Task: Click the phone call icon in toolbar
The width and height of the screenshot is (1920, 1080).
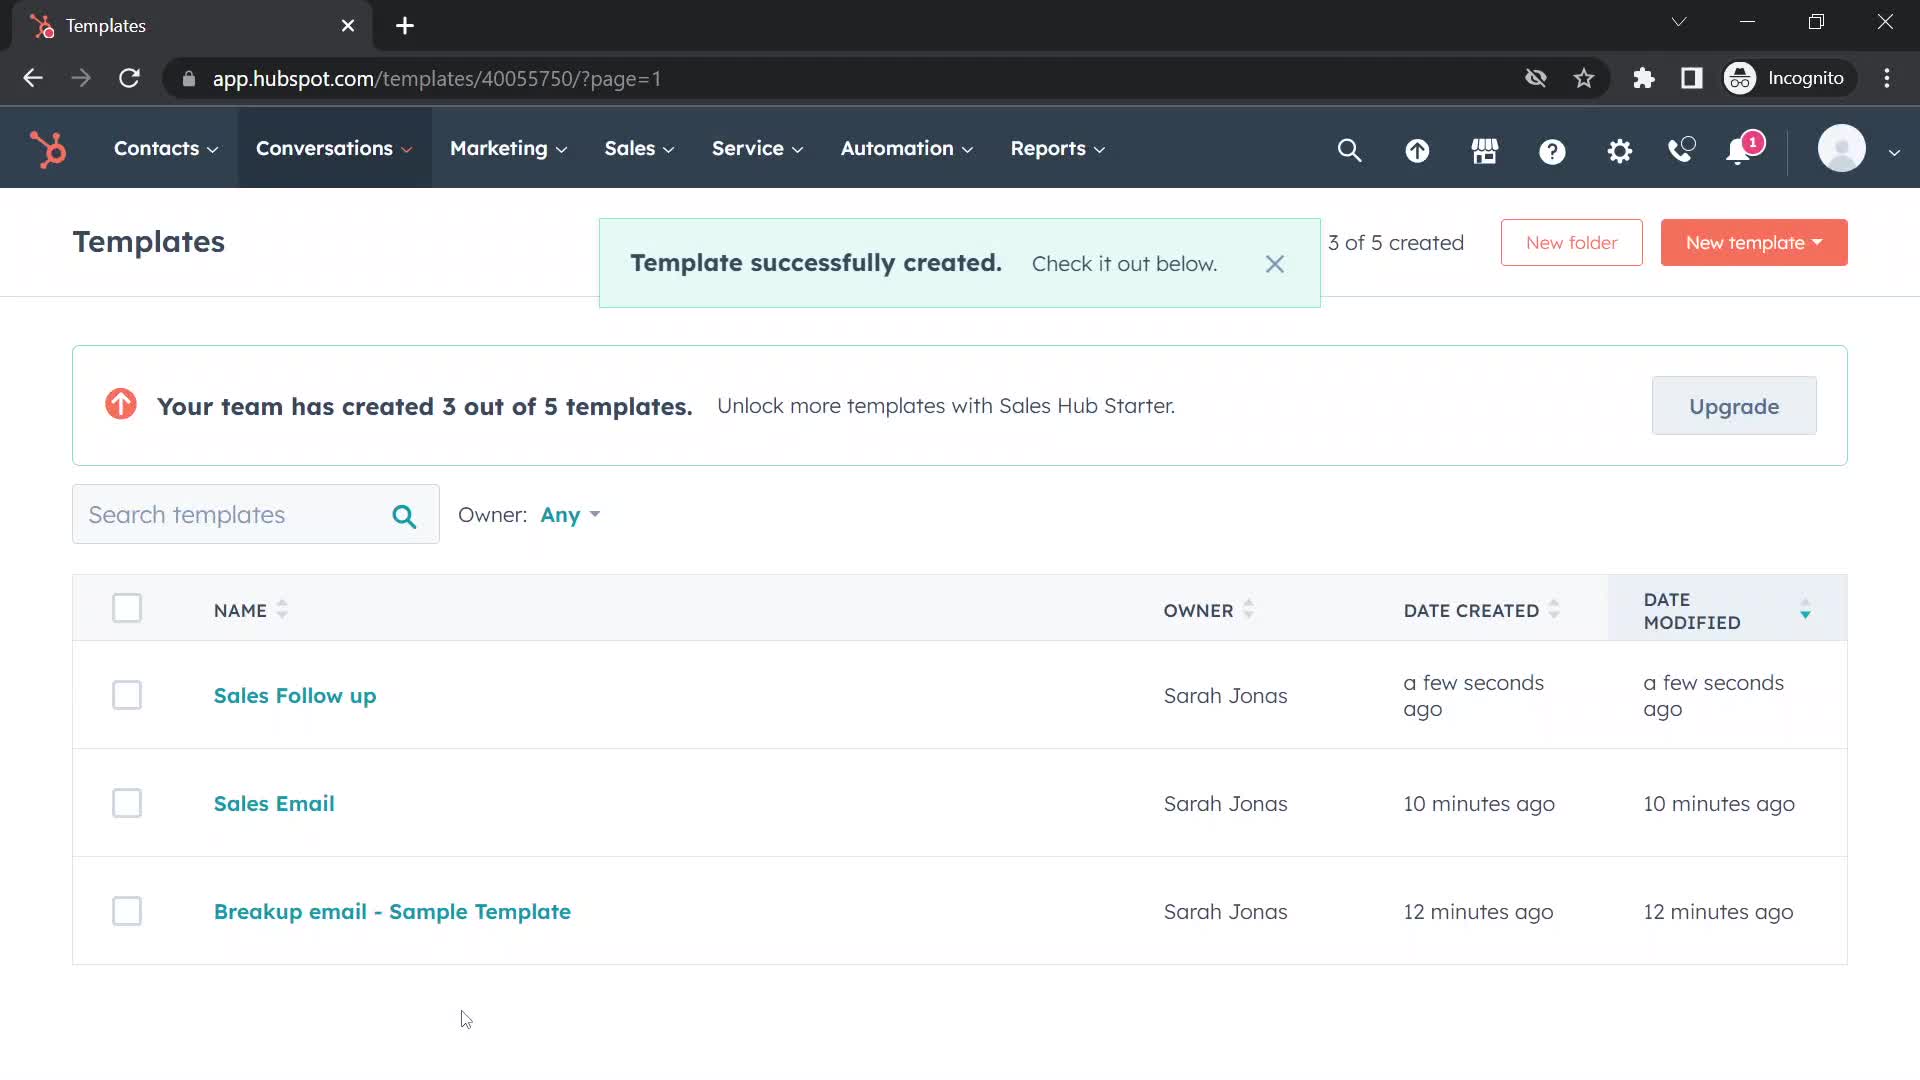Action: click(1684, 148)
